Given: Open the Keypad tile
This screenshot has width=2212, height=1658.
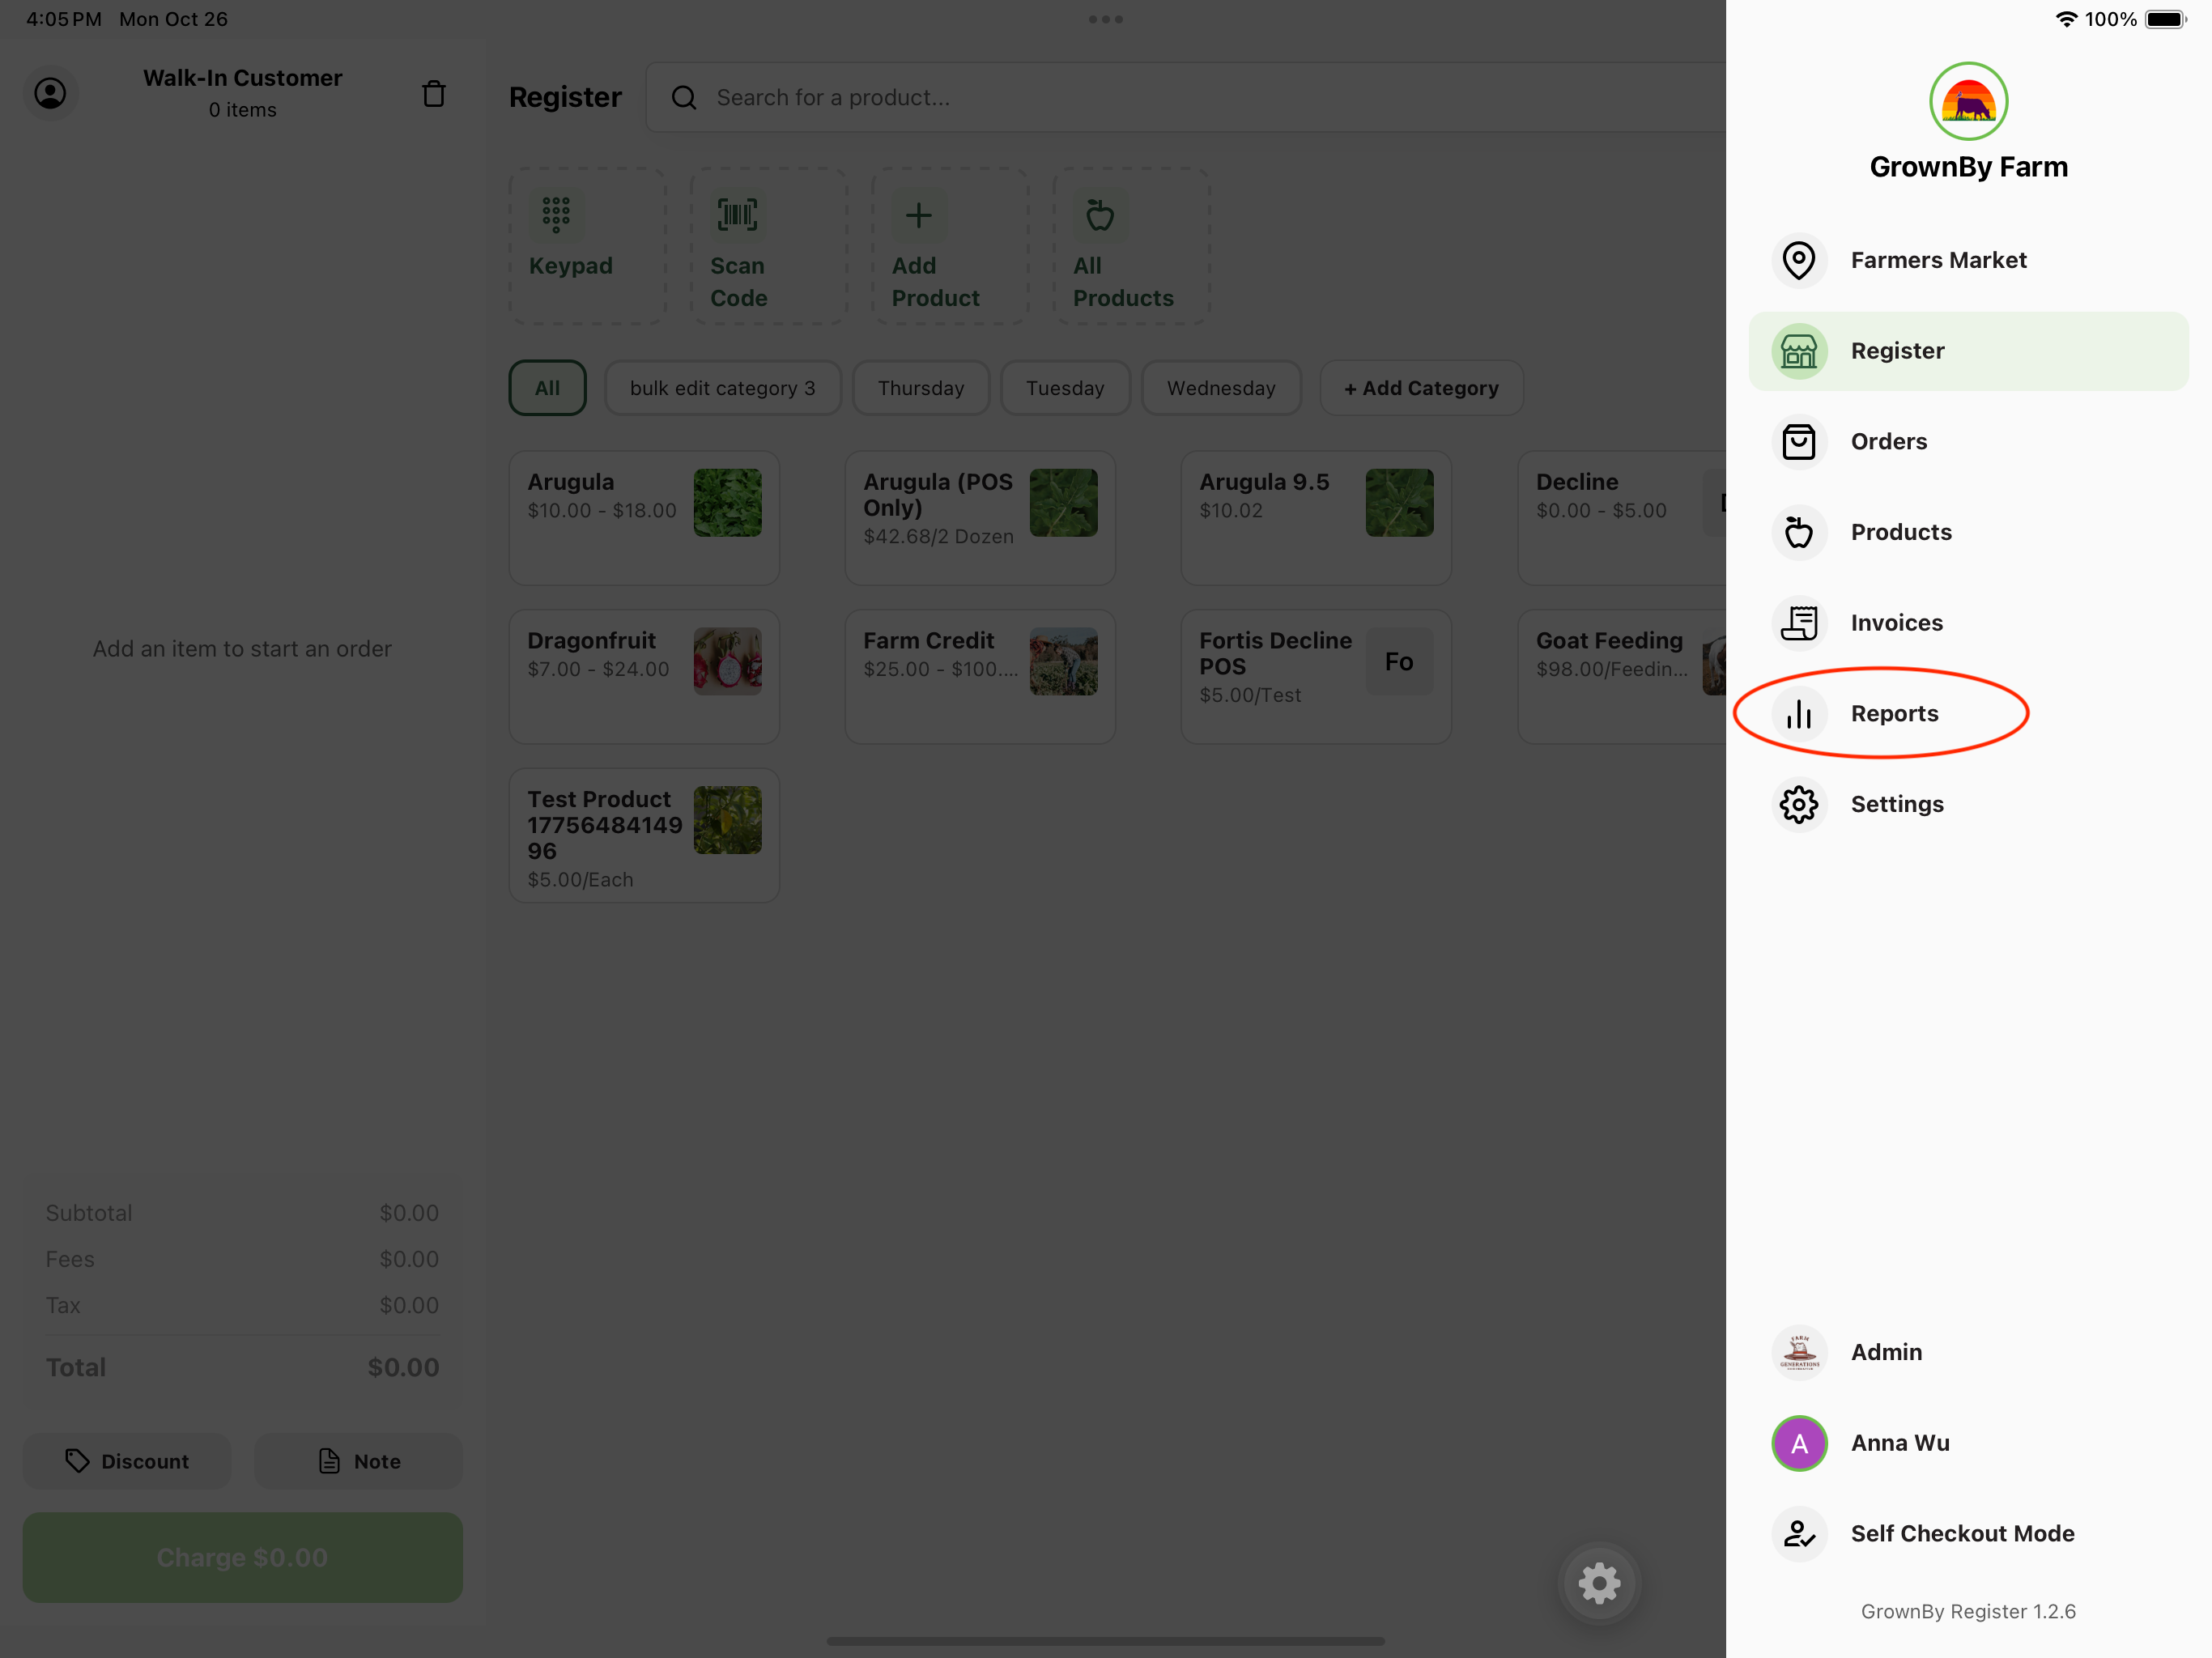Looking at the screenshot, I should pos(588,246).
